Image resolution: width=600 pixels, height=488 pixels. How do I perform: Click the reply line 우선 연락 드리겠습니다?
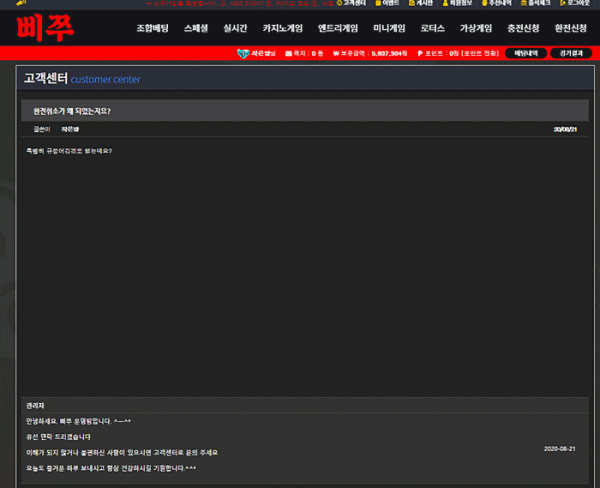pos(58,437)
